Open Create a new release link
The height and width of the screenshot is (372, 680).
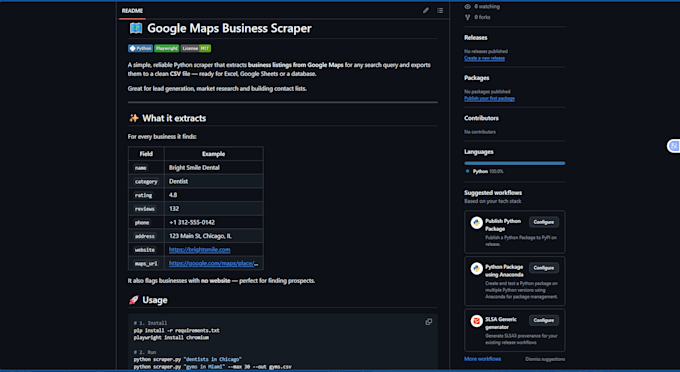click(x=484, y=58)
